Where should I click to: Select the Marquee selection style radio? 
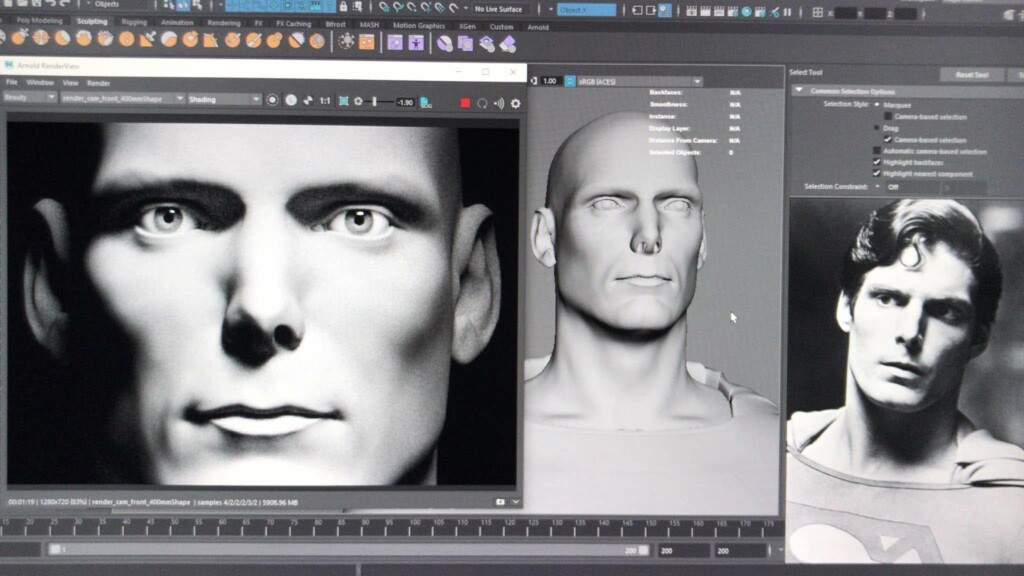[877, 104]
